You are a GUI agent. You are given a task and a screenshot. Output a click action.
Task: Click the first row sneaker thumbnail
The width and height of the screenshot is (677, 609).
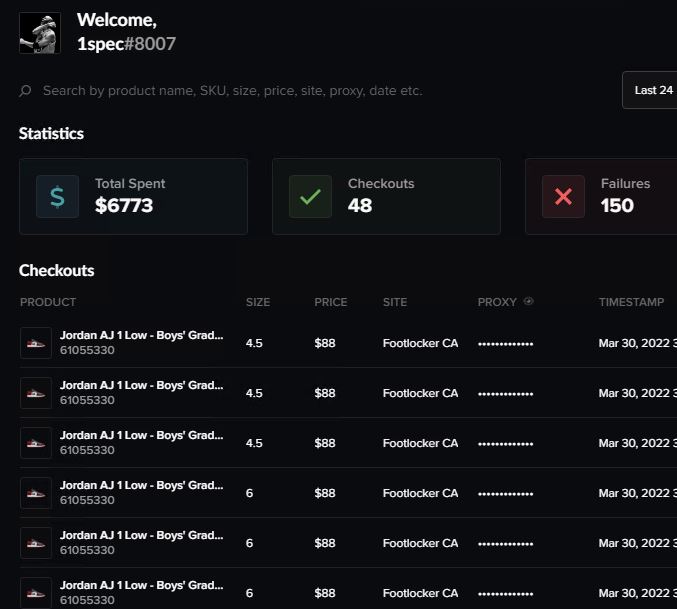click(x=36, y=343)
